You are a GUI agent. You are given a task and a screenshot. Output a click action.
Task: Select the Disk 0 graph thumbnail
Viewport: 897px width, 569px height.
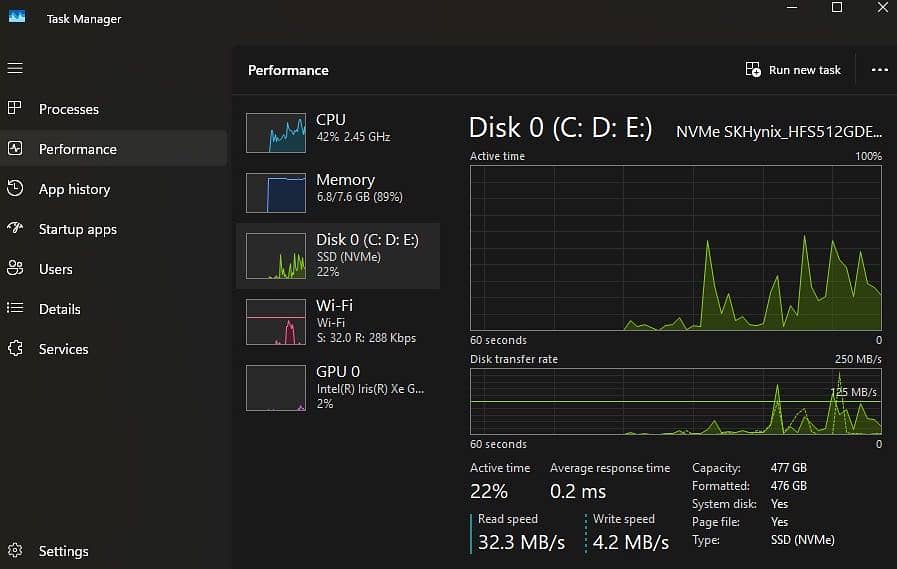pyautogui.click(x=276, y=256)
